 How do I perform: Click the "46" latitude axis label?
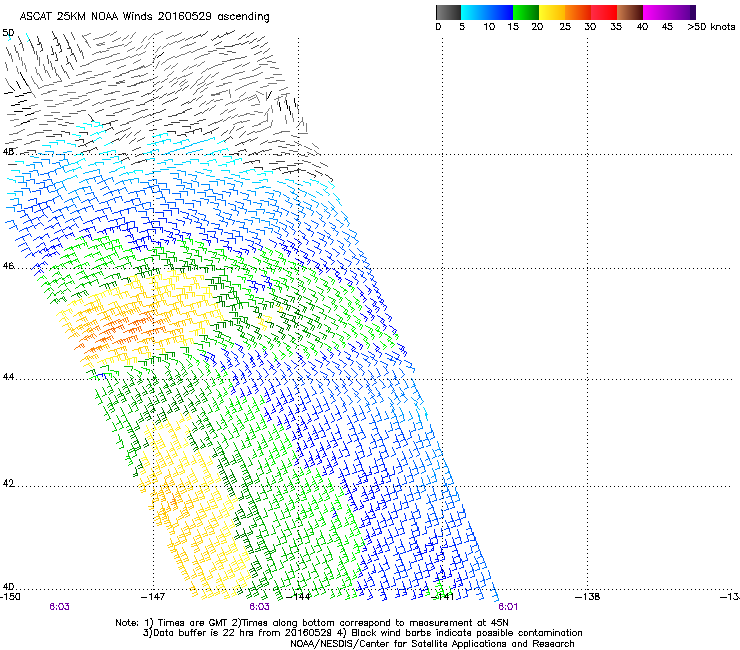click(x=8, y=266)
